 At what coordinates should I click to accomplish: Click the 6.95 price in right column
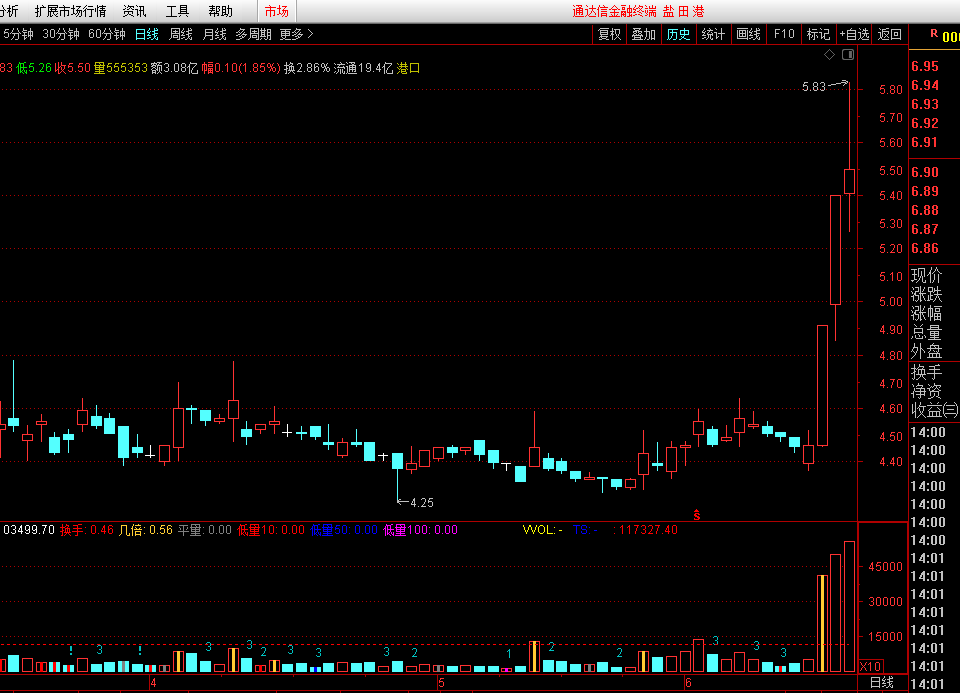pos(924,66)
